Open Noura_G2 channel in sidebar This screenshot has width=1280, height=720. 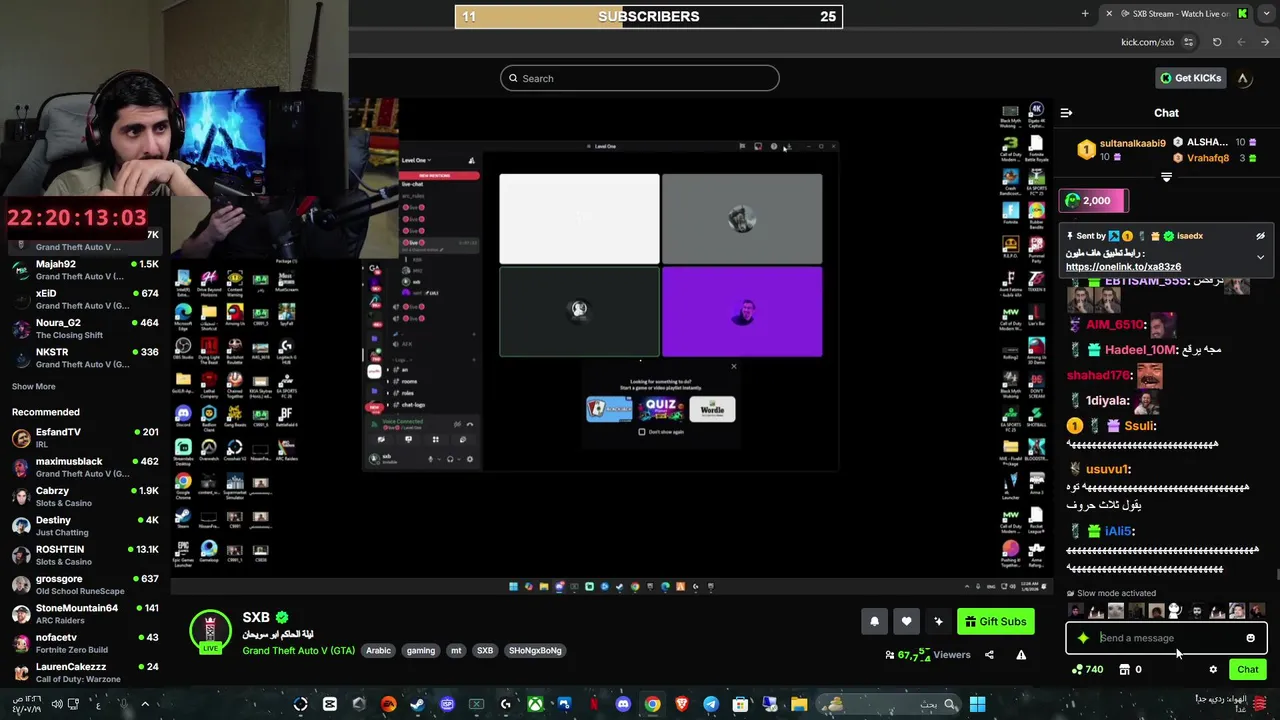85,329
